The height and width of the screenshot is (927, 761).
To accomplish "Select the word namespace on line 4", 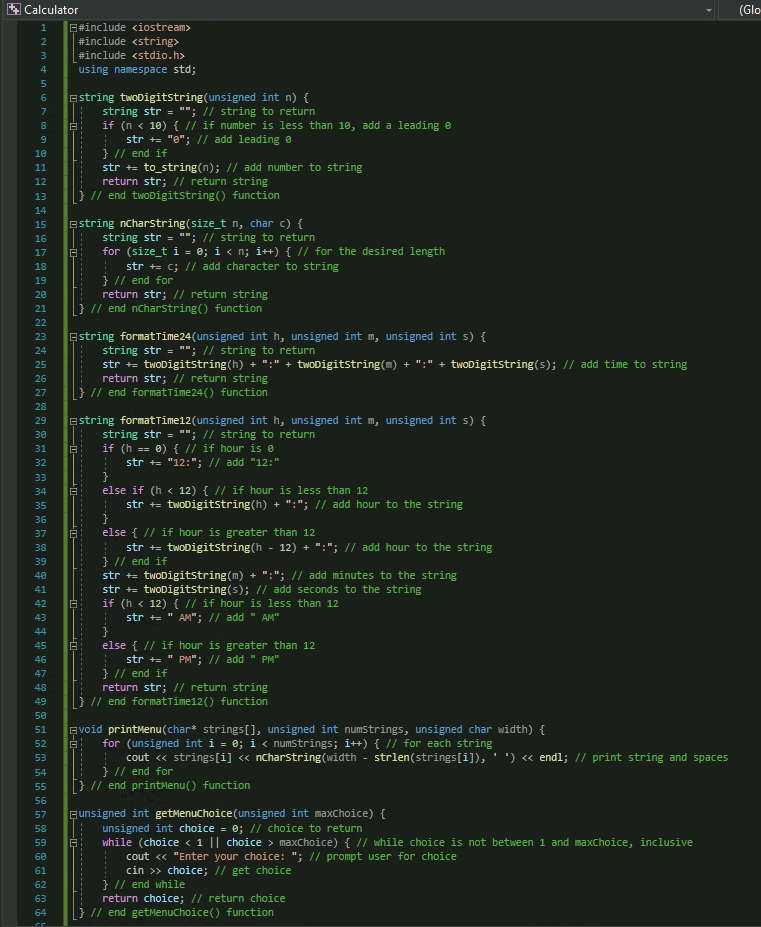I will pos(140,69).
